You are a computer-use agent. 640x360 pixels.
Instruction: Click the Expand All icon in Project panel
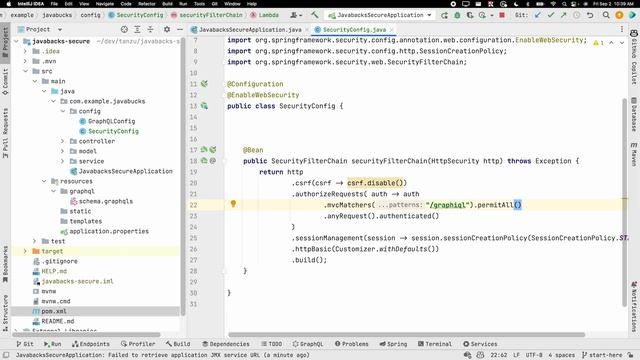pos(137,29)
